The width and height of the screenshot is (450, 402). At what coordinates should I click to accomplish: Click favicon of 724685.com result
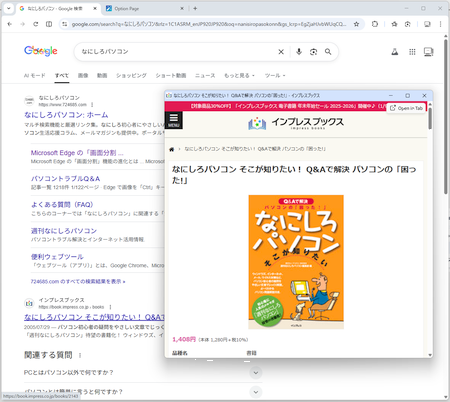29,101
